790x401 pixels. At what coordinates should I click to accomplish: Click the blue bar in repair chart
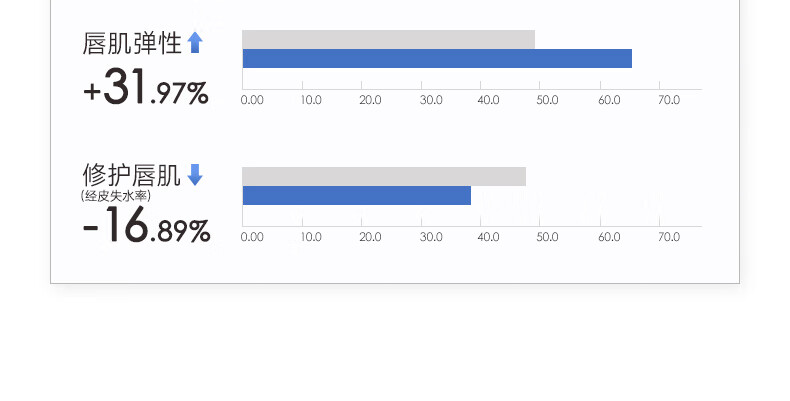[x=357, y=195]
